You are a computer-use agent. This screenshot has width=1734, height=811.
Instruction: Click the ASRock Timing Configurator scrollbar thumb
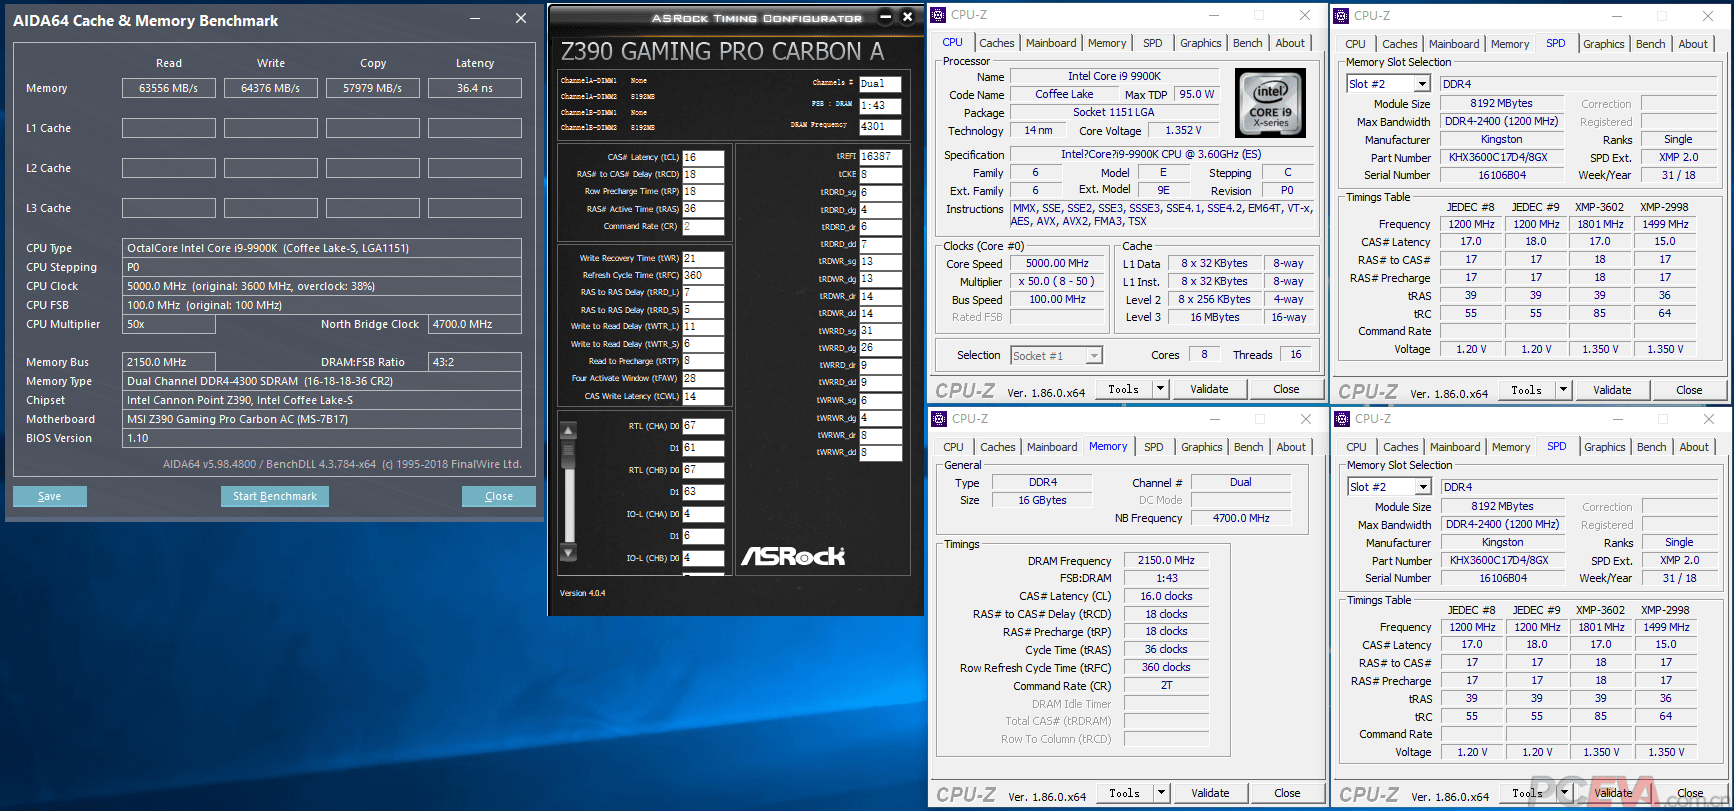pos(569,453)
